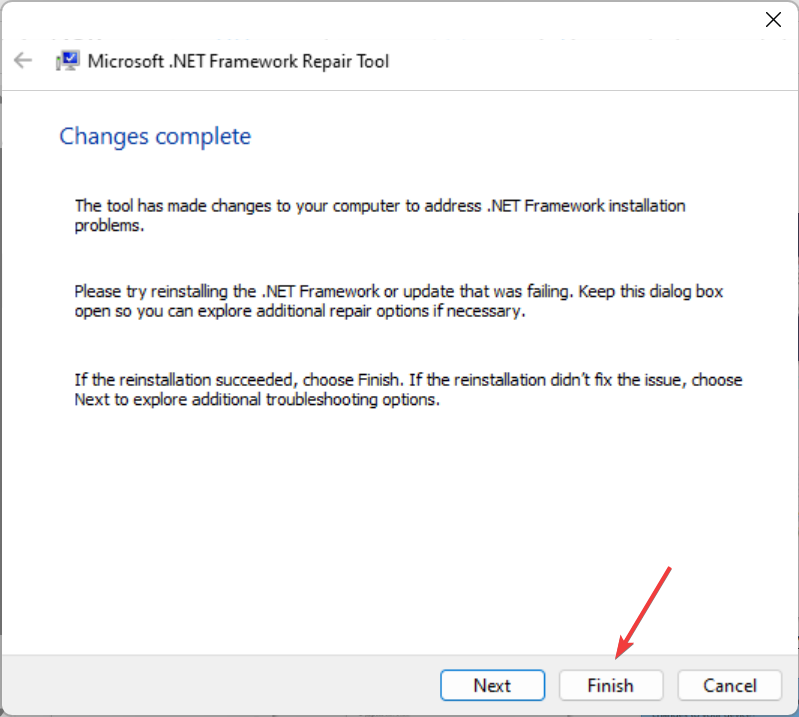
Task: Click 'choose Finish' text in the last paragraph
Action: [x=351, y=380]
